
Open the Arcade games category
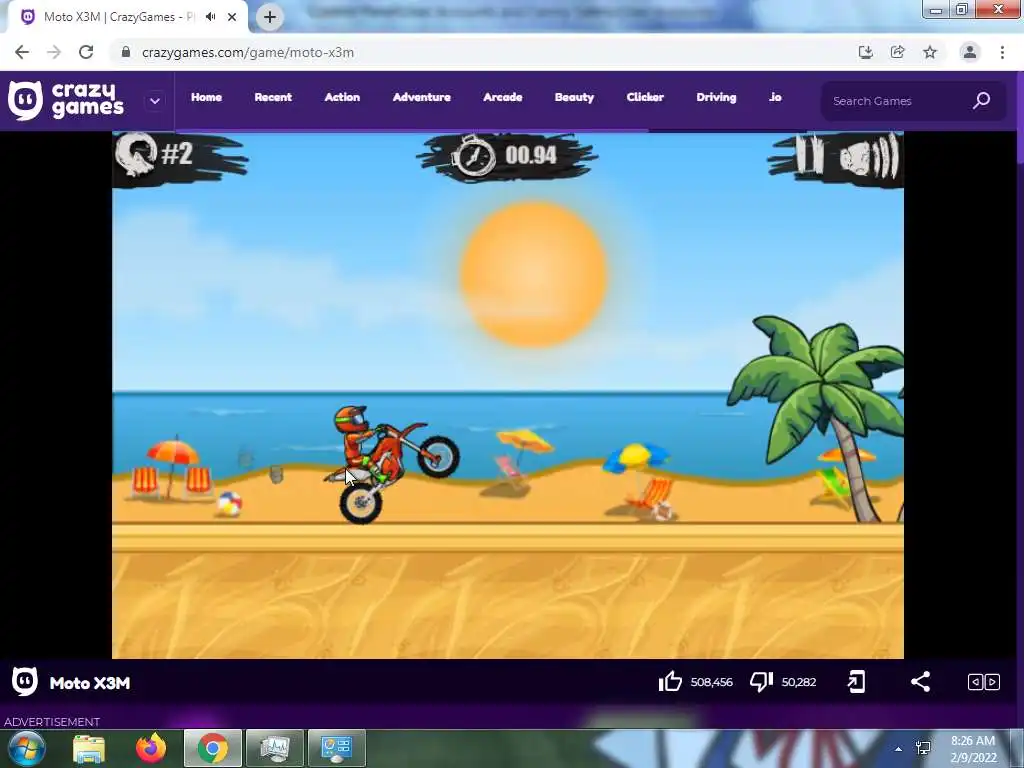503,97
